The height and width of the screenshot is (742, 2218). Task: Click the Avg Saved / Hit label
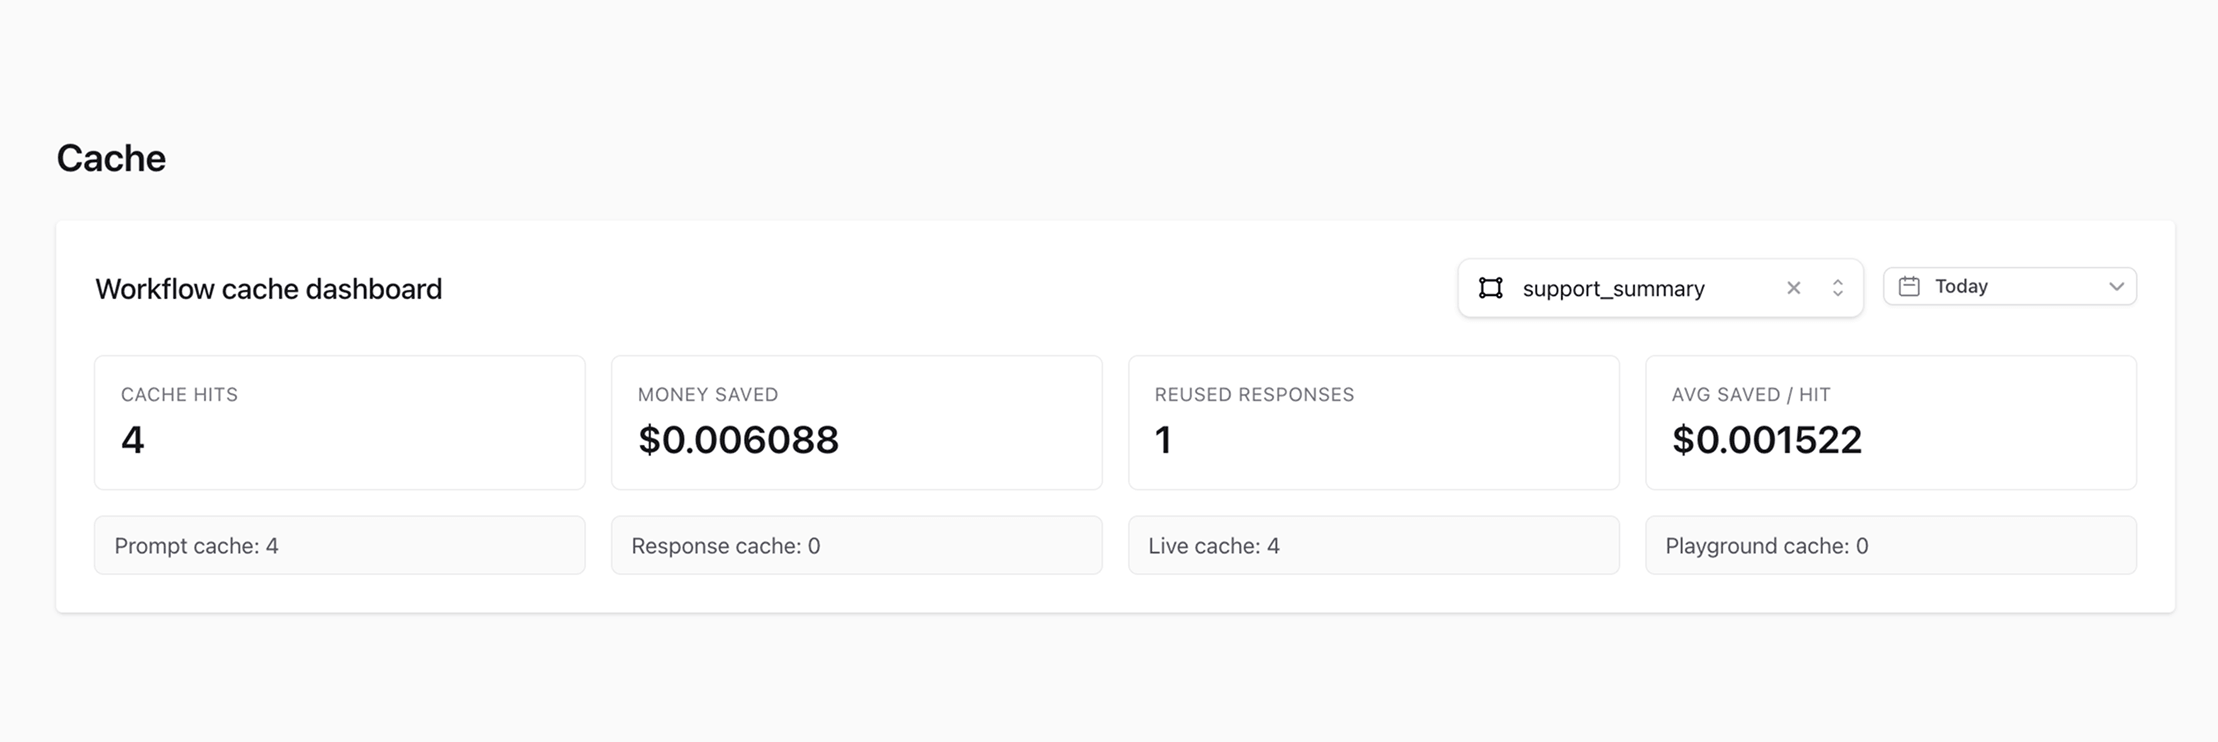(x=1751, y=395)
